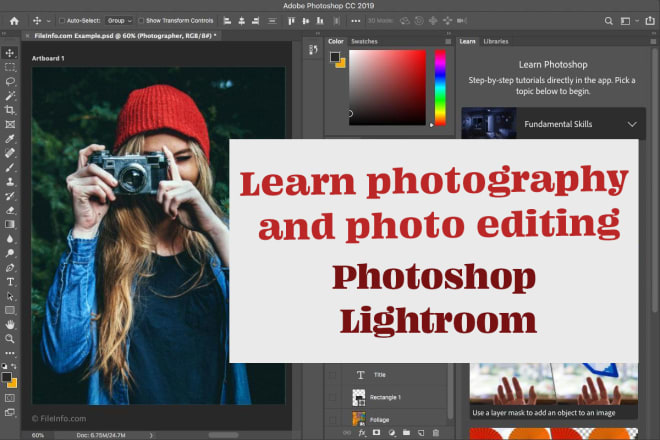Open the Edit Toolbar three-dots menu
660x440 pixels.
[10, 353]
